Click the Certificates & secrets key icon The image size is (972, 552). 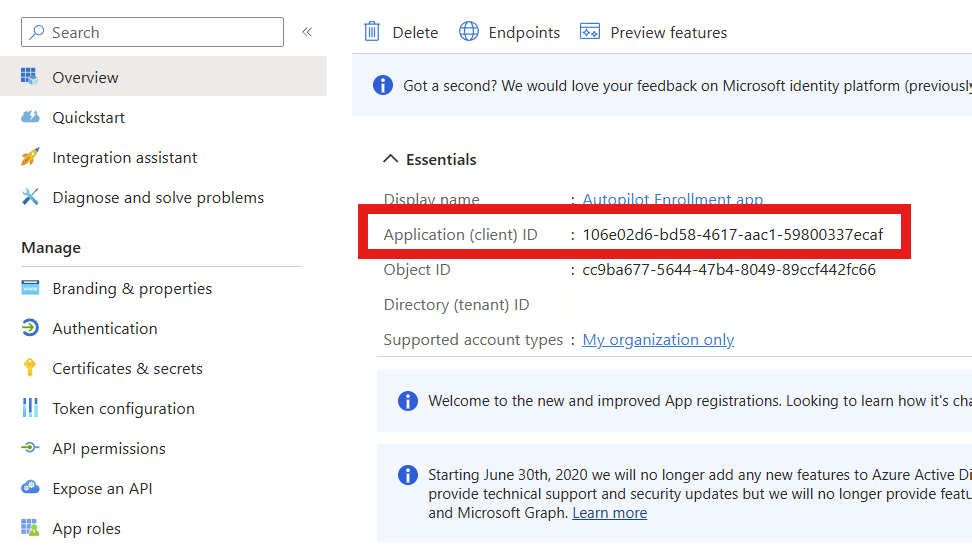tap(30, 369)
